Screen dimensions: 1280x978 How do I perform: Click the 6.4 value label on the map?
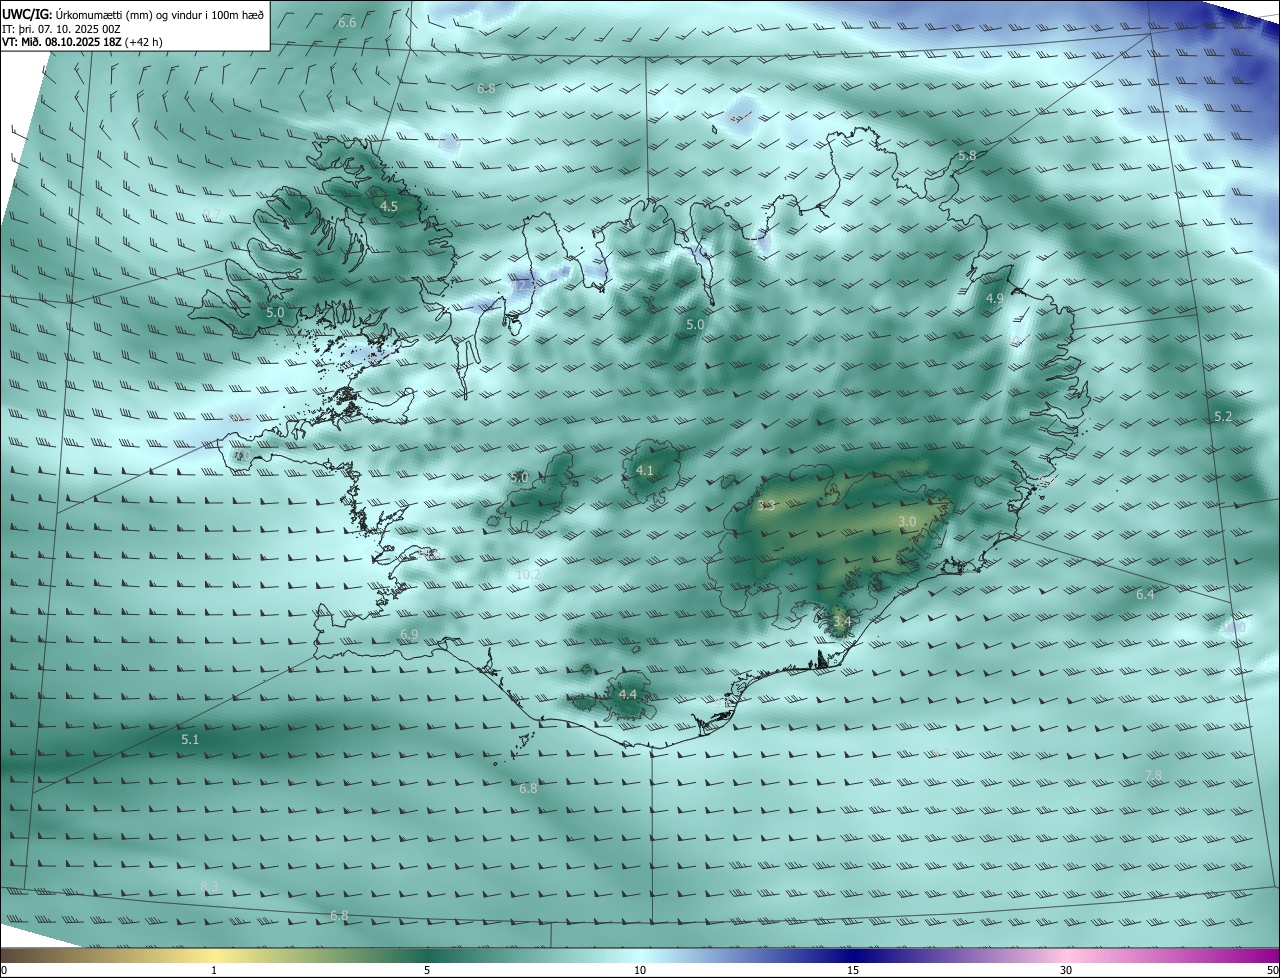click(1145, 595)
